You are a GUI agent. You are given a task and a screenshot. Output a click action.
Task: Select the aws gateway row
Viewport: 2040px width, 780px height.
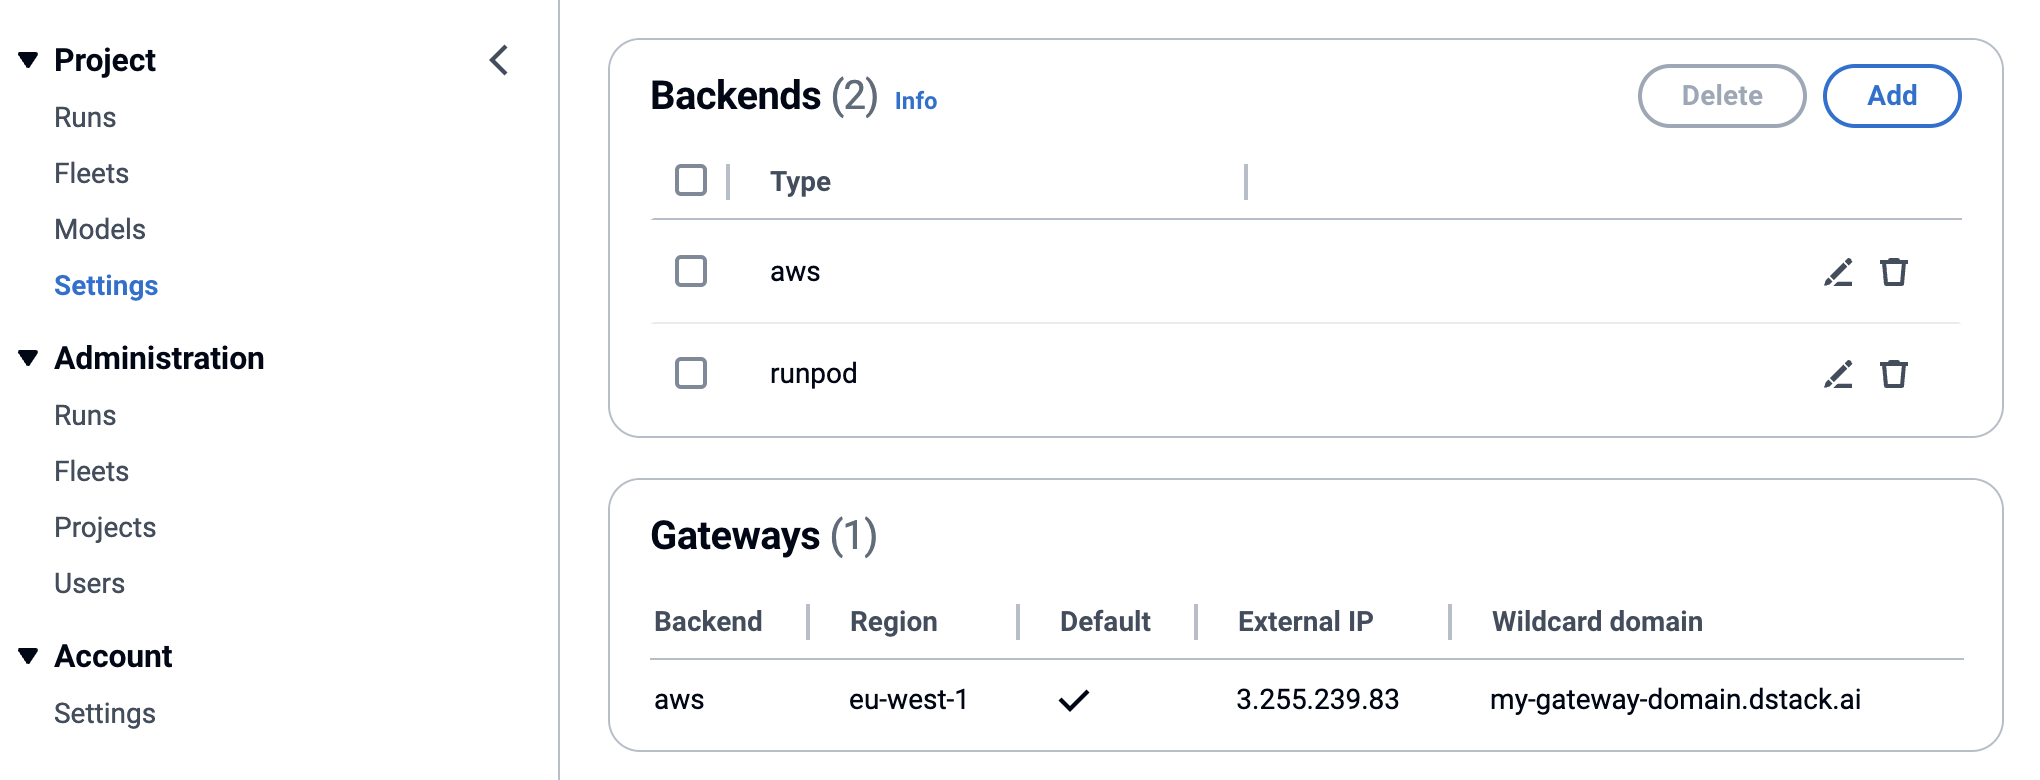(x=1306, y=699)
